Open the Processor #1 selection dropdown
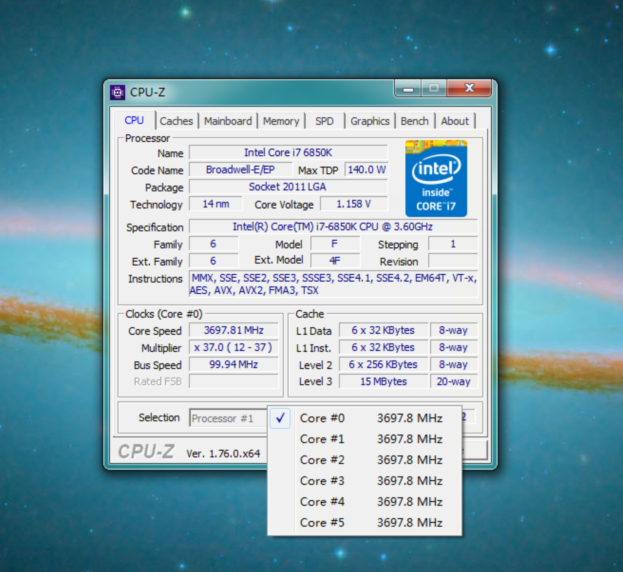 (x=228, y=418)
